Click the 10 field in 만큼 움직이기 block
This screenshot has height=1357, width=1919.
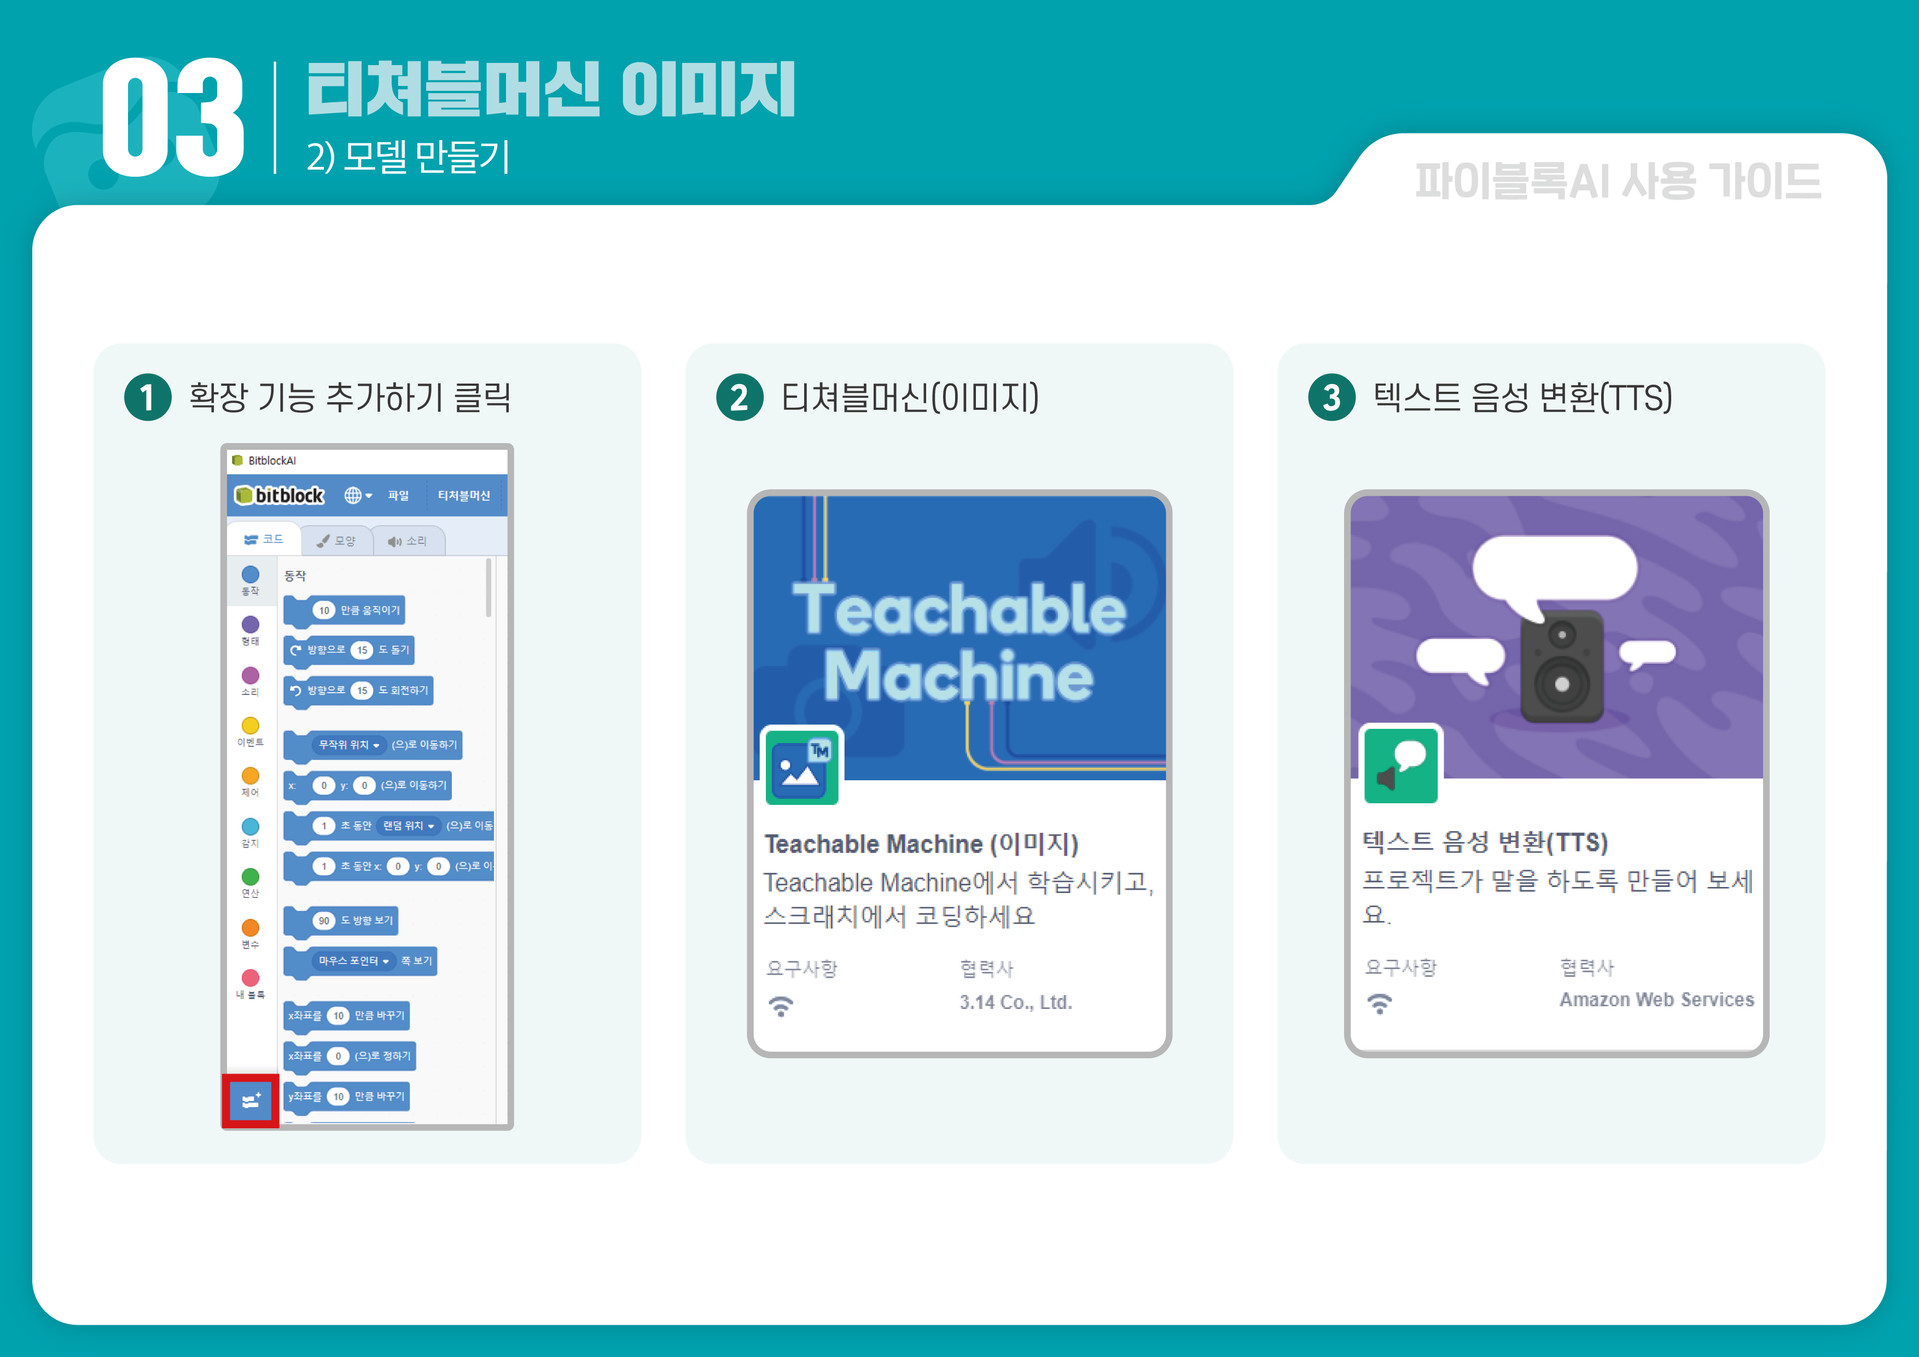[x=324, y=610]
